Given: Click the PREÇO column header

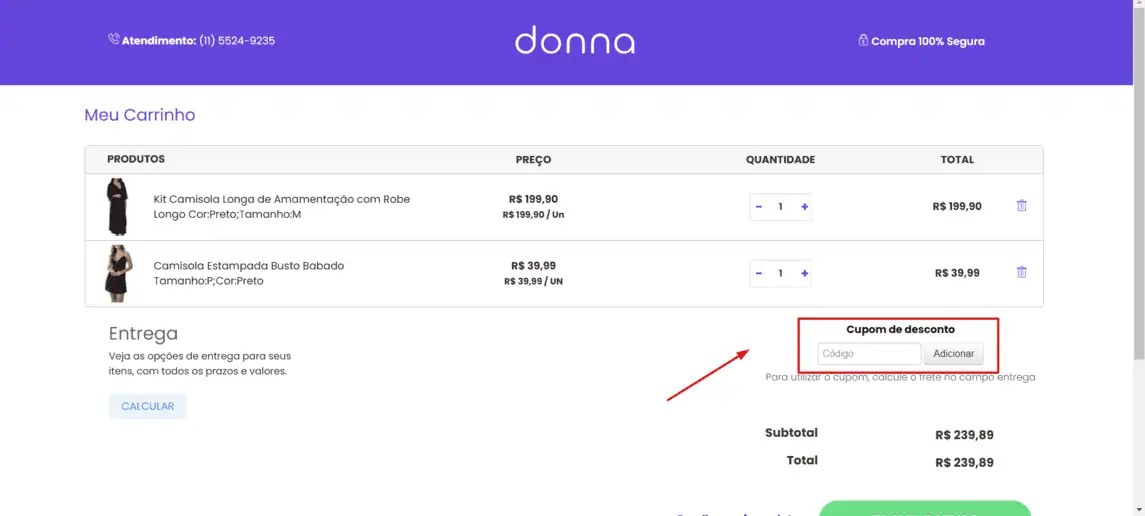Looking at the screenshot, I should [533, 160].
